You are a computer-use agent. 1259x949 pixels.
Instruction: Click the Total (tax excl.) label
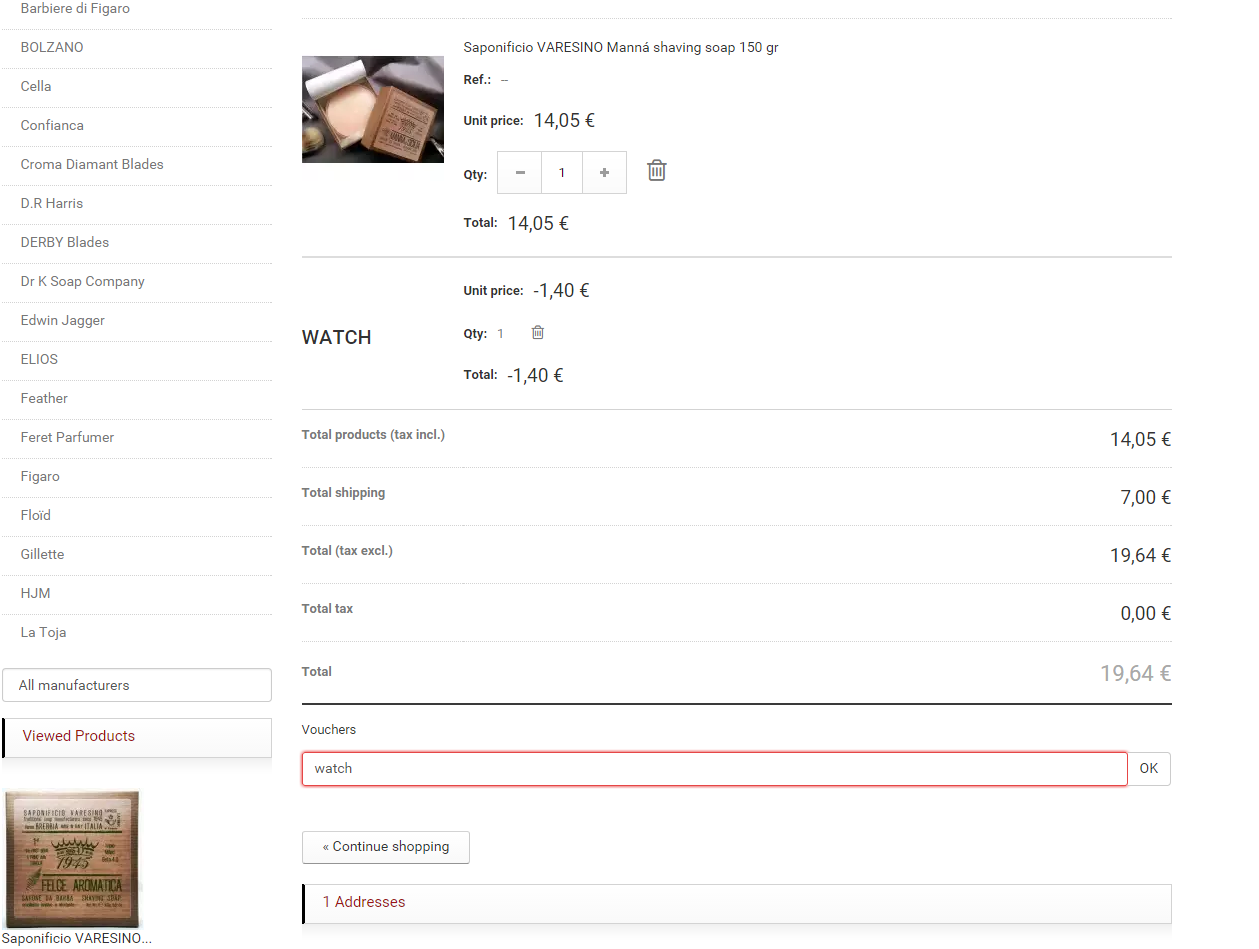tap(347, 551)
